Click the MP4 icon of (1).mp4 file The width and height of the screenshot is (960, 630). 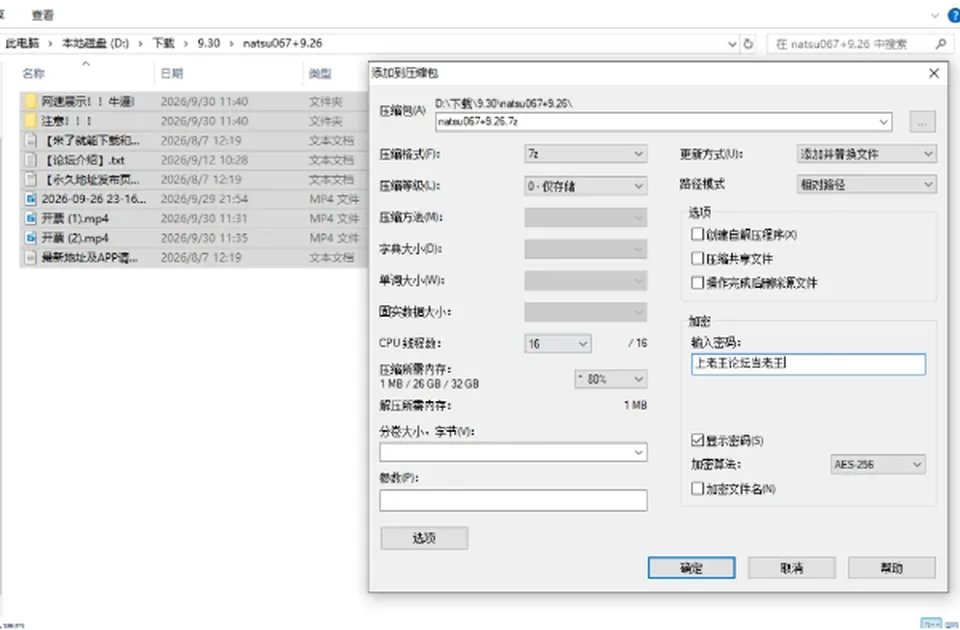point(31,219)
